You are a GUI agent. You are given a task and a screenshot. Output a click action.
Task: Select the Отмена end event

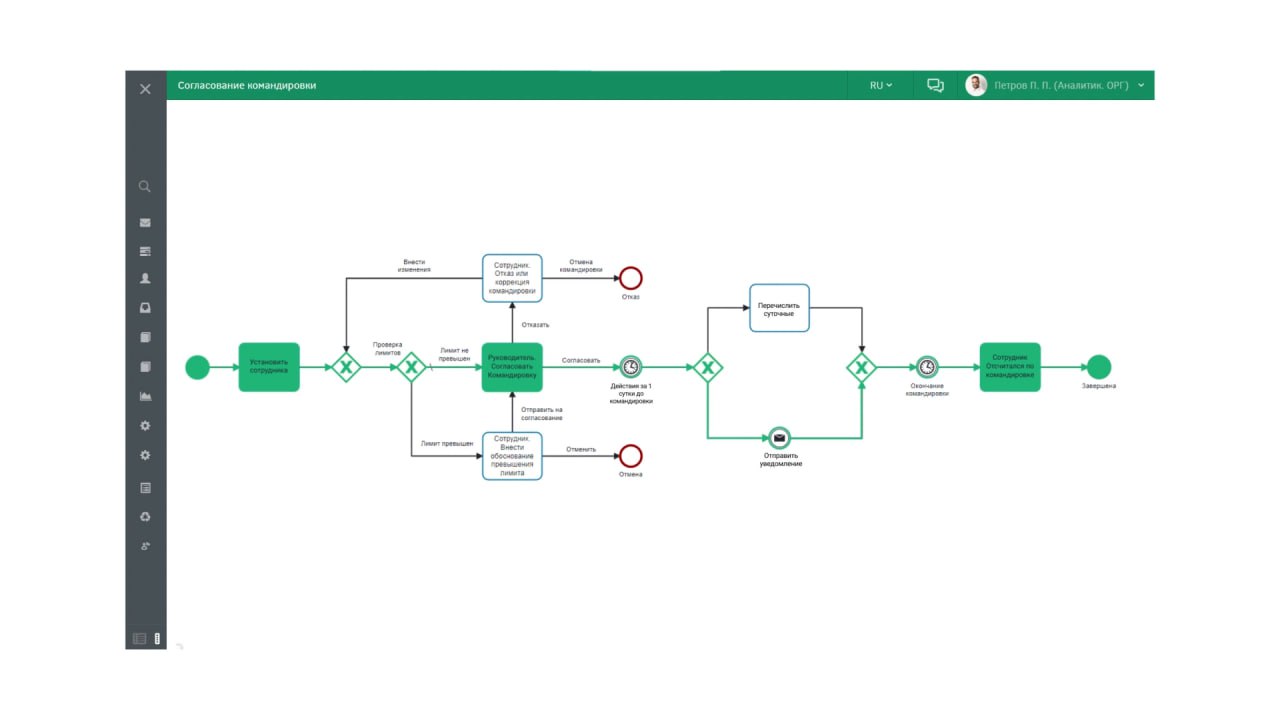coord(630,456)
